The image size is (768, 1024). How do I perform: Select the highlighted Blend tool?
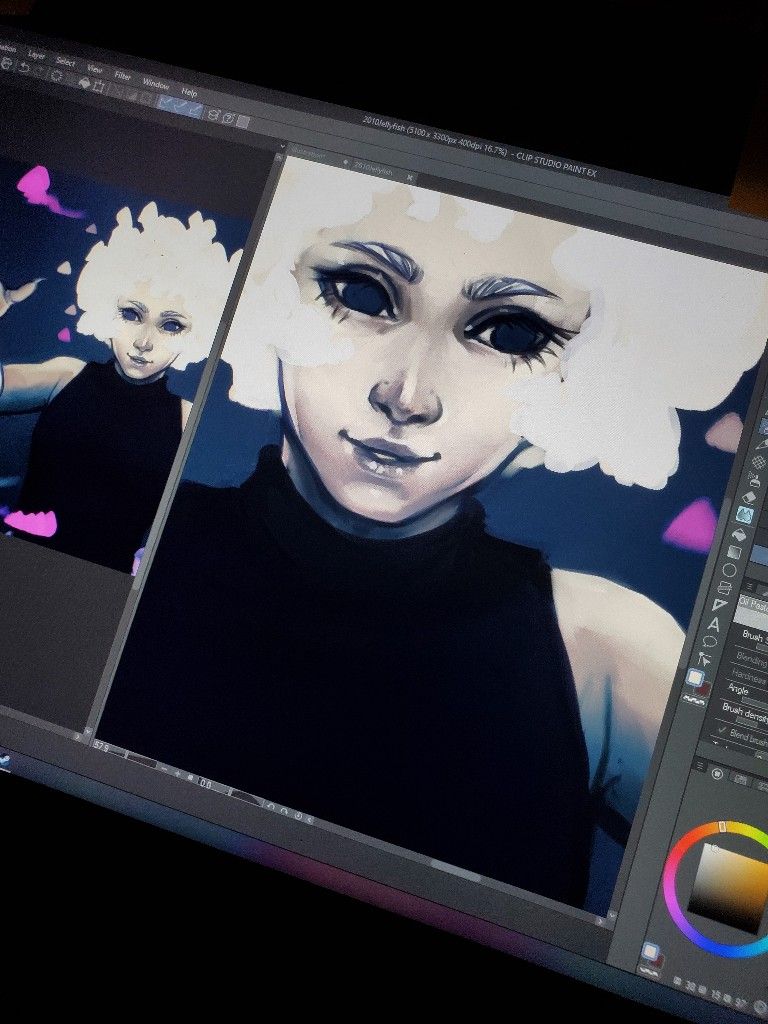(x=744, y=515)
